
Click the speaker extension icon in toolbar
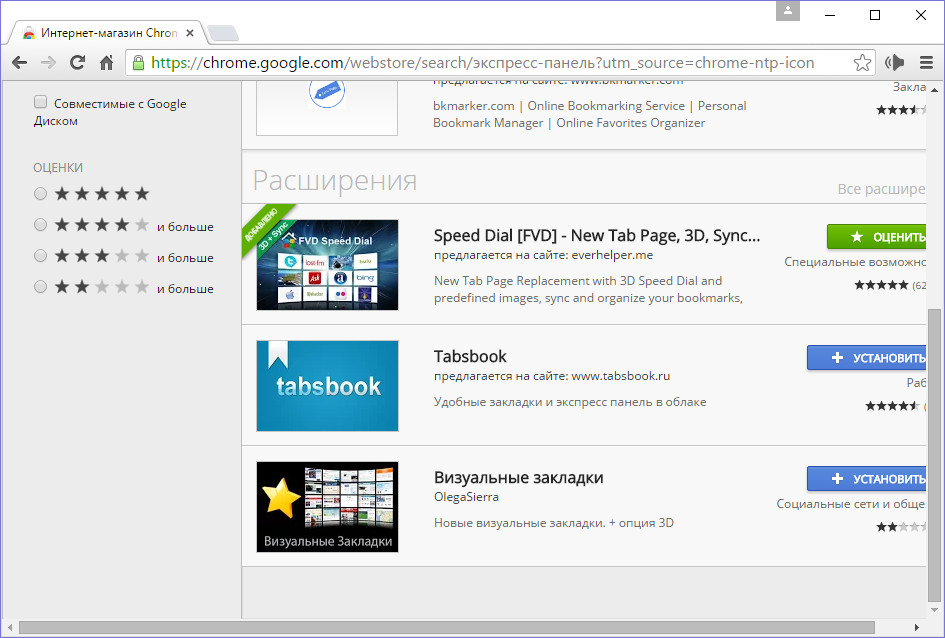tap(895, 63)
